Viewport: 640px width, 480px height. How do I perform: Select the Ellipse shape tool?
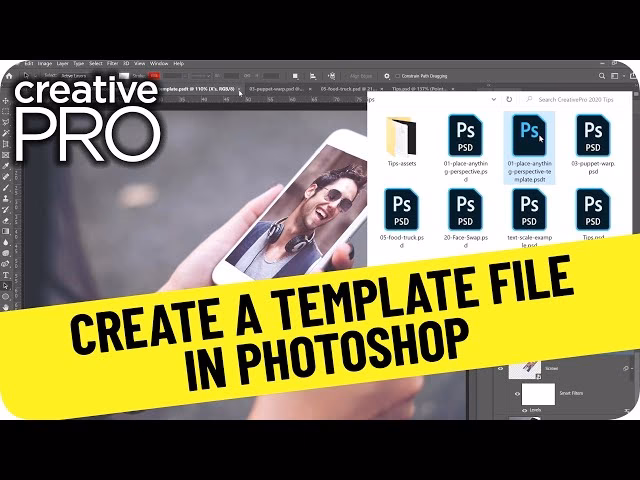coord(6,297)
